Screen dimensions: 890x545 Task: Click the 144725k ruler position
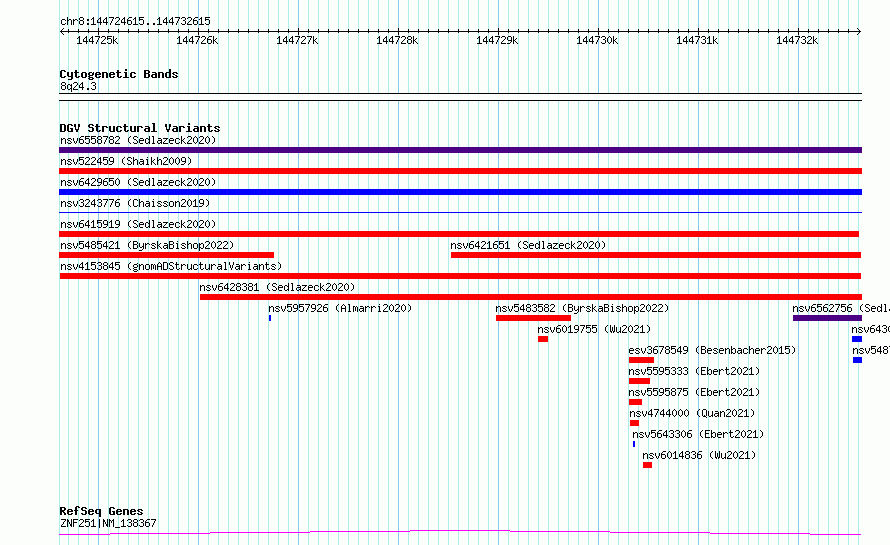coord(97,40)
